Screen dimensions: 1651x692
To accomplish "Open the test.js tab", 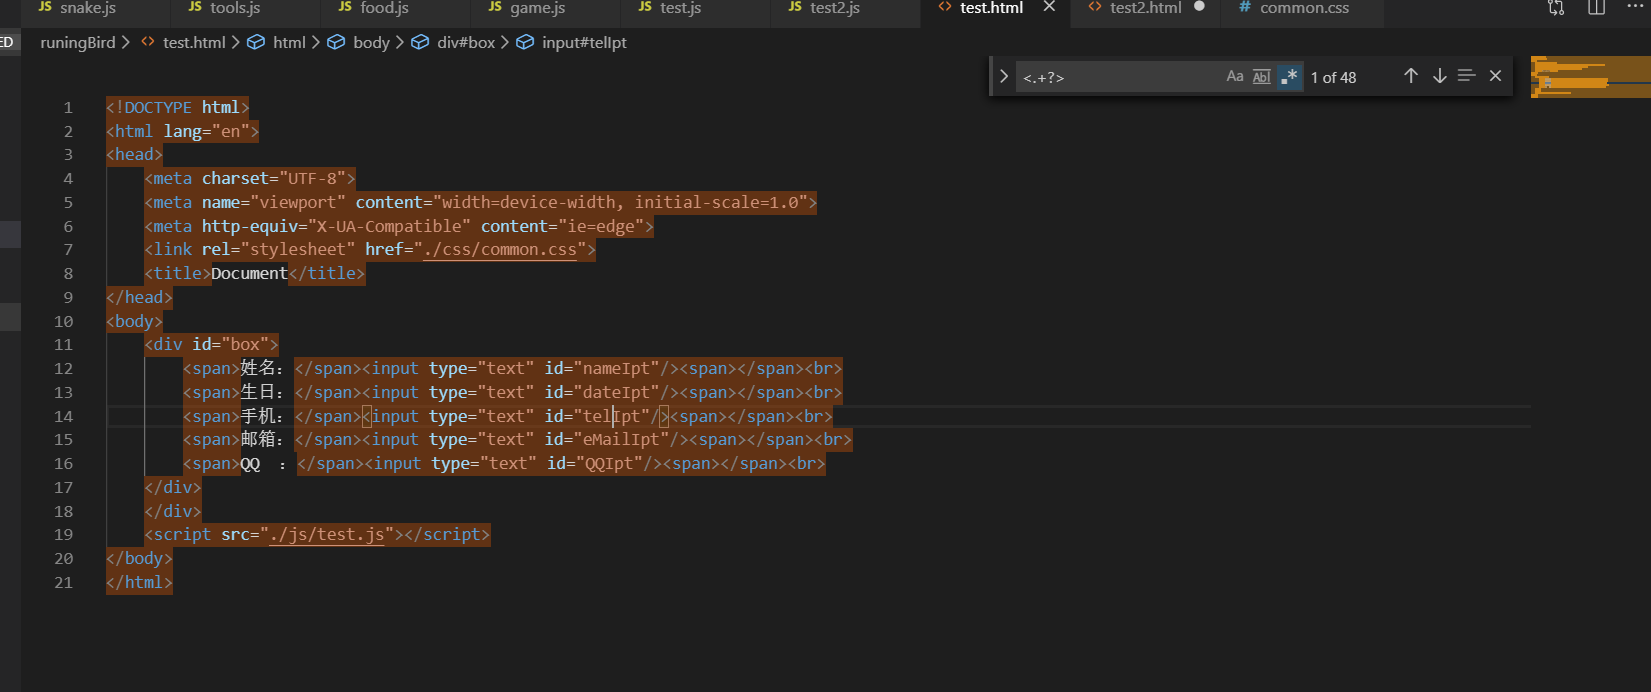I will (670, 8).
